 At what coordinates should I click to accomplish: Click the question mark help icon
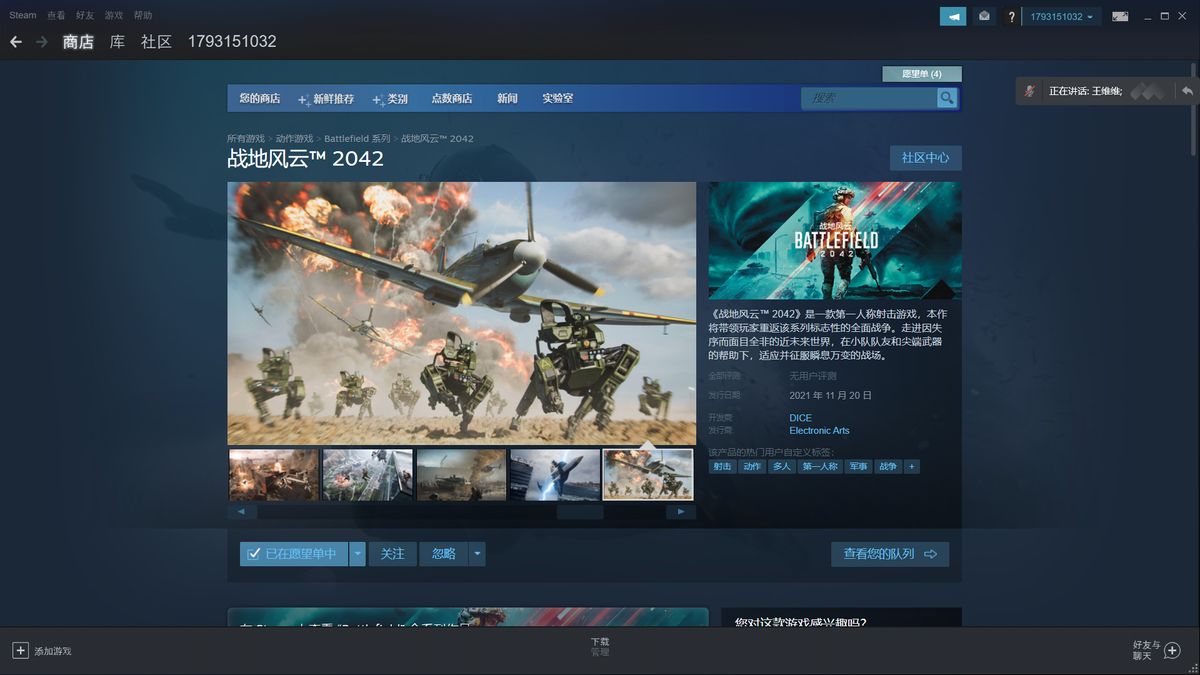(1011, 17)
